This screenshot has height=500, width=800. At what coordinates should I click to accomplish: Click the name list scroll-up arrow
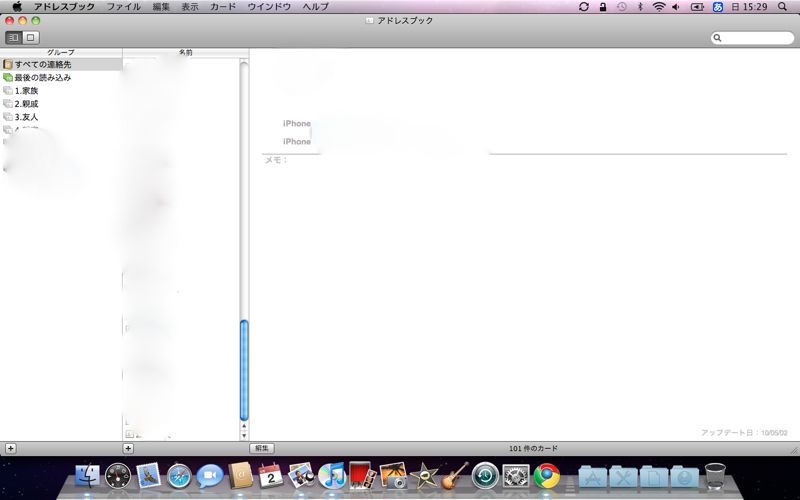coord(244,426)
